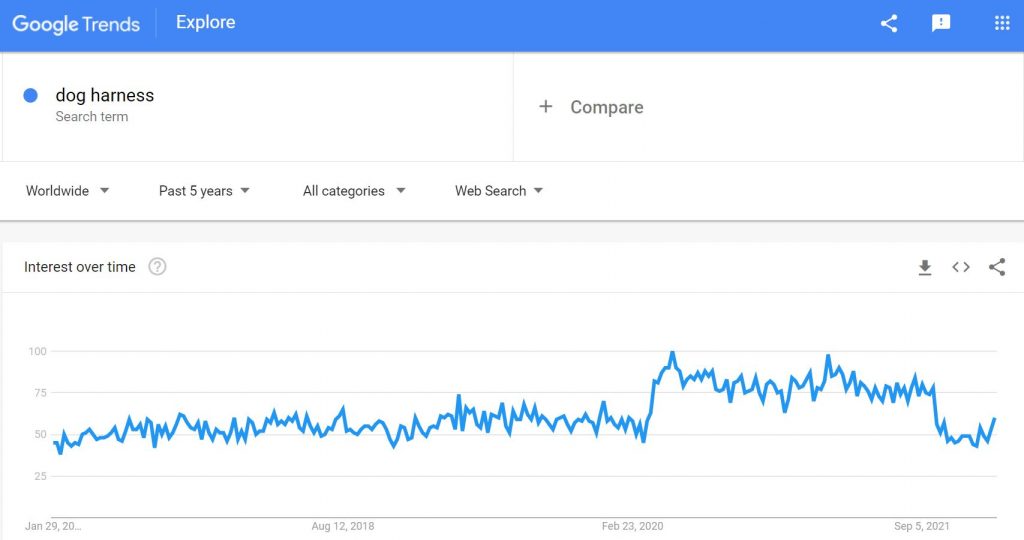Open the Past 5 years time range dropdown

pos(204,191)
